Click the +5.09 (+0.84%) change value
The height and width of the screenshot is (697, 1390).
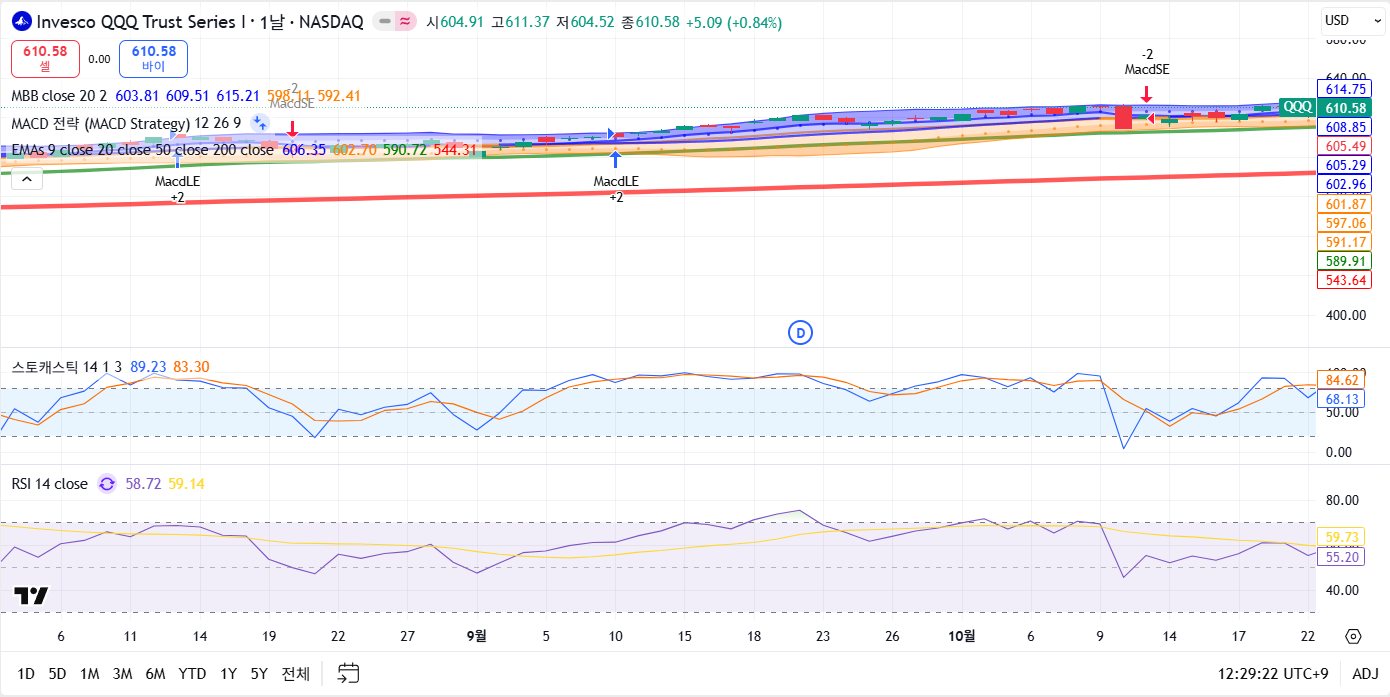734,22
